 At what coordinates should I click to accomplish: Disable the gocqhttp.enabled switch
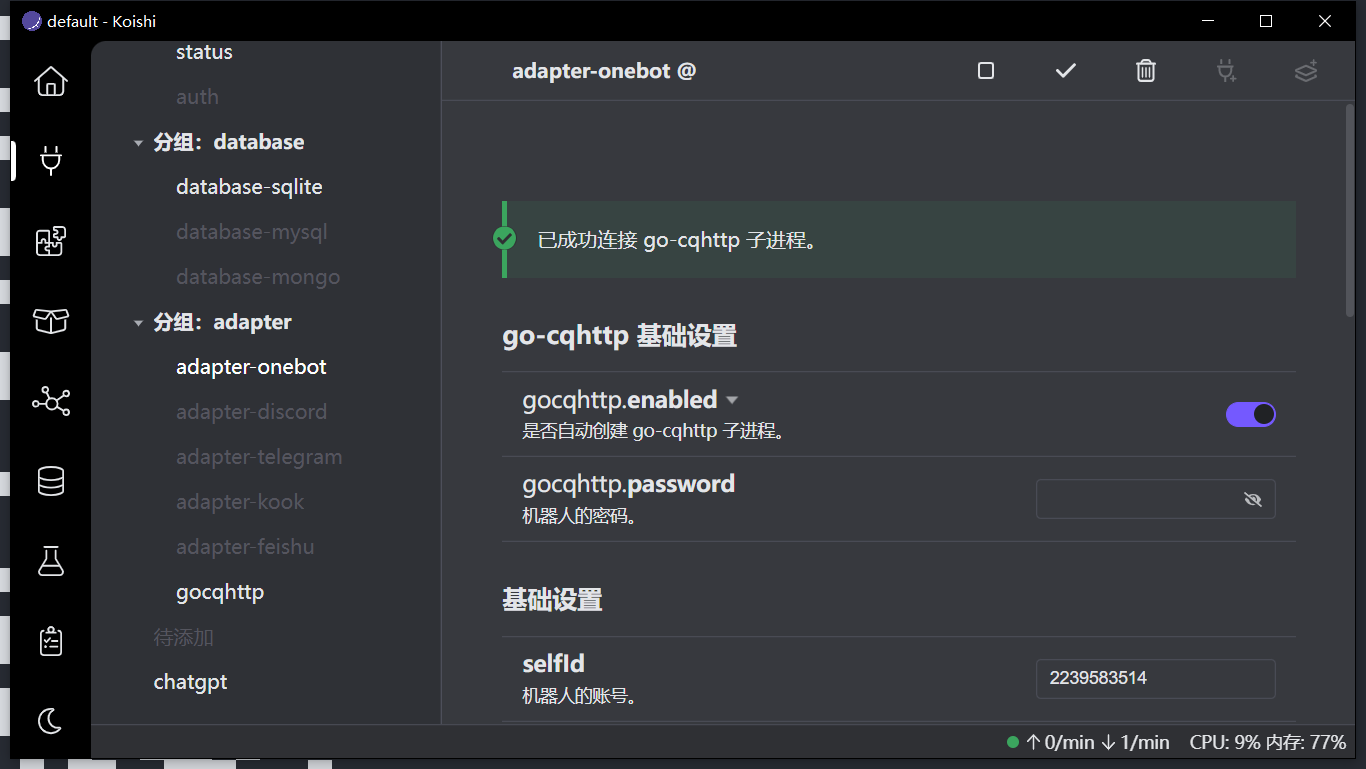tap(1250, 413)
